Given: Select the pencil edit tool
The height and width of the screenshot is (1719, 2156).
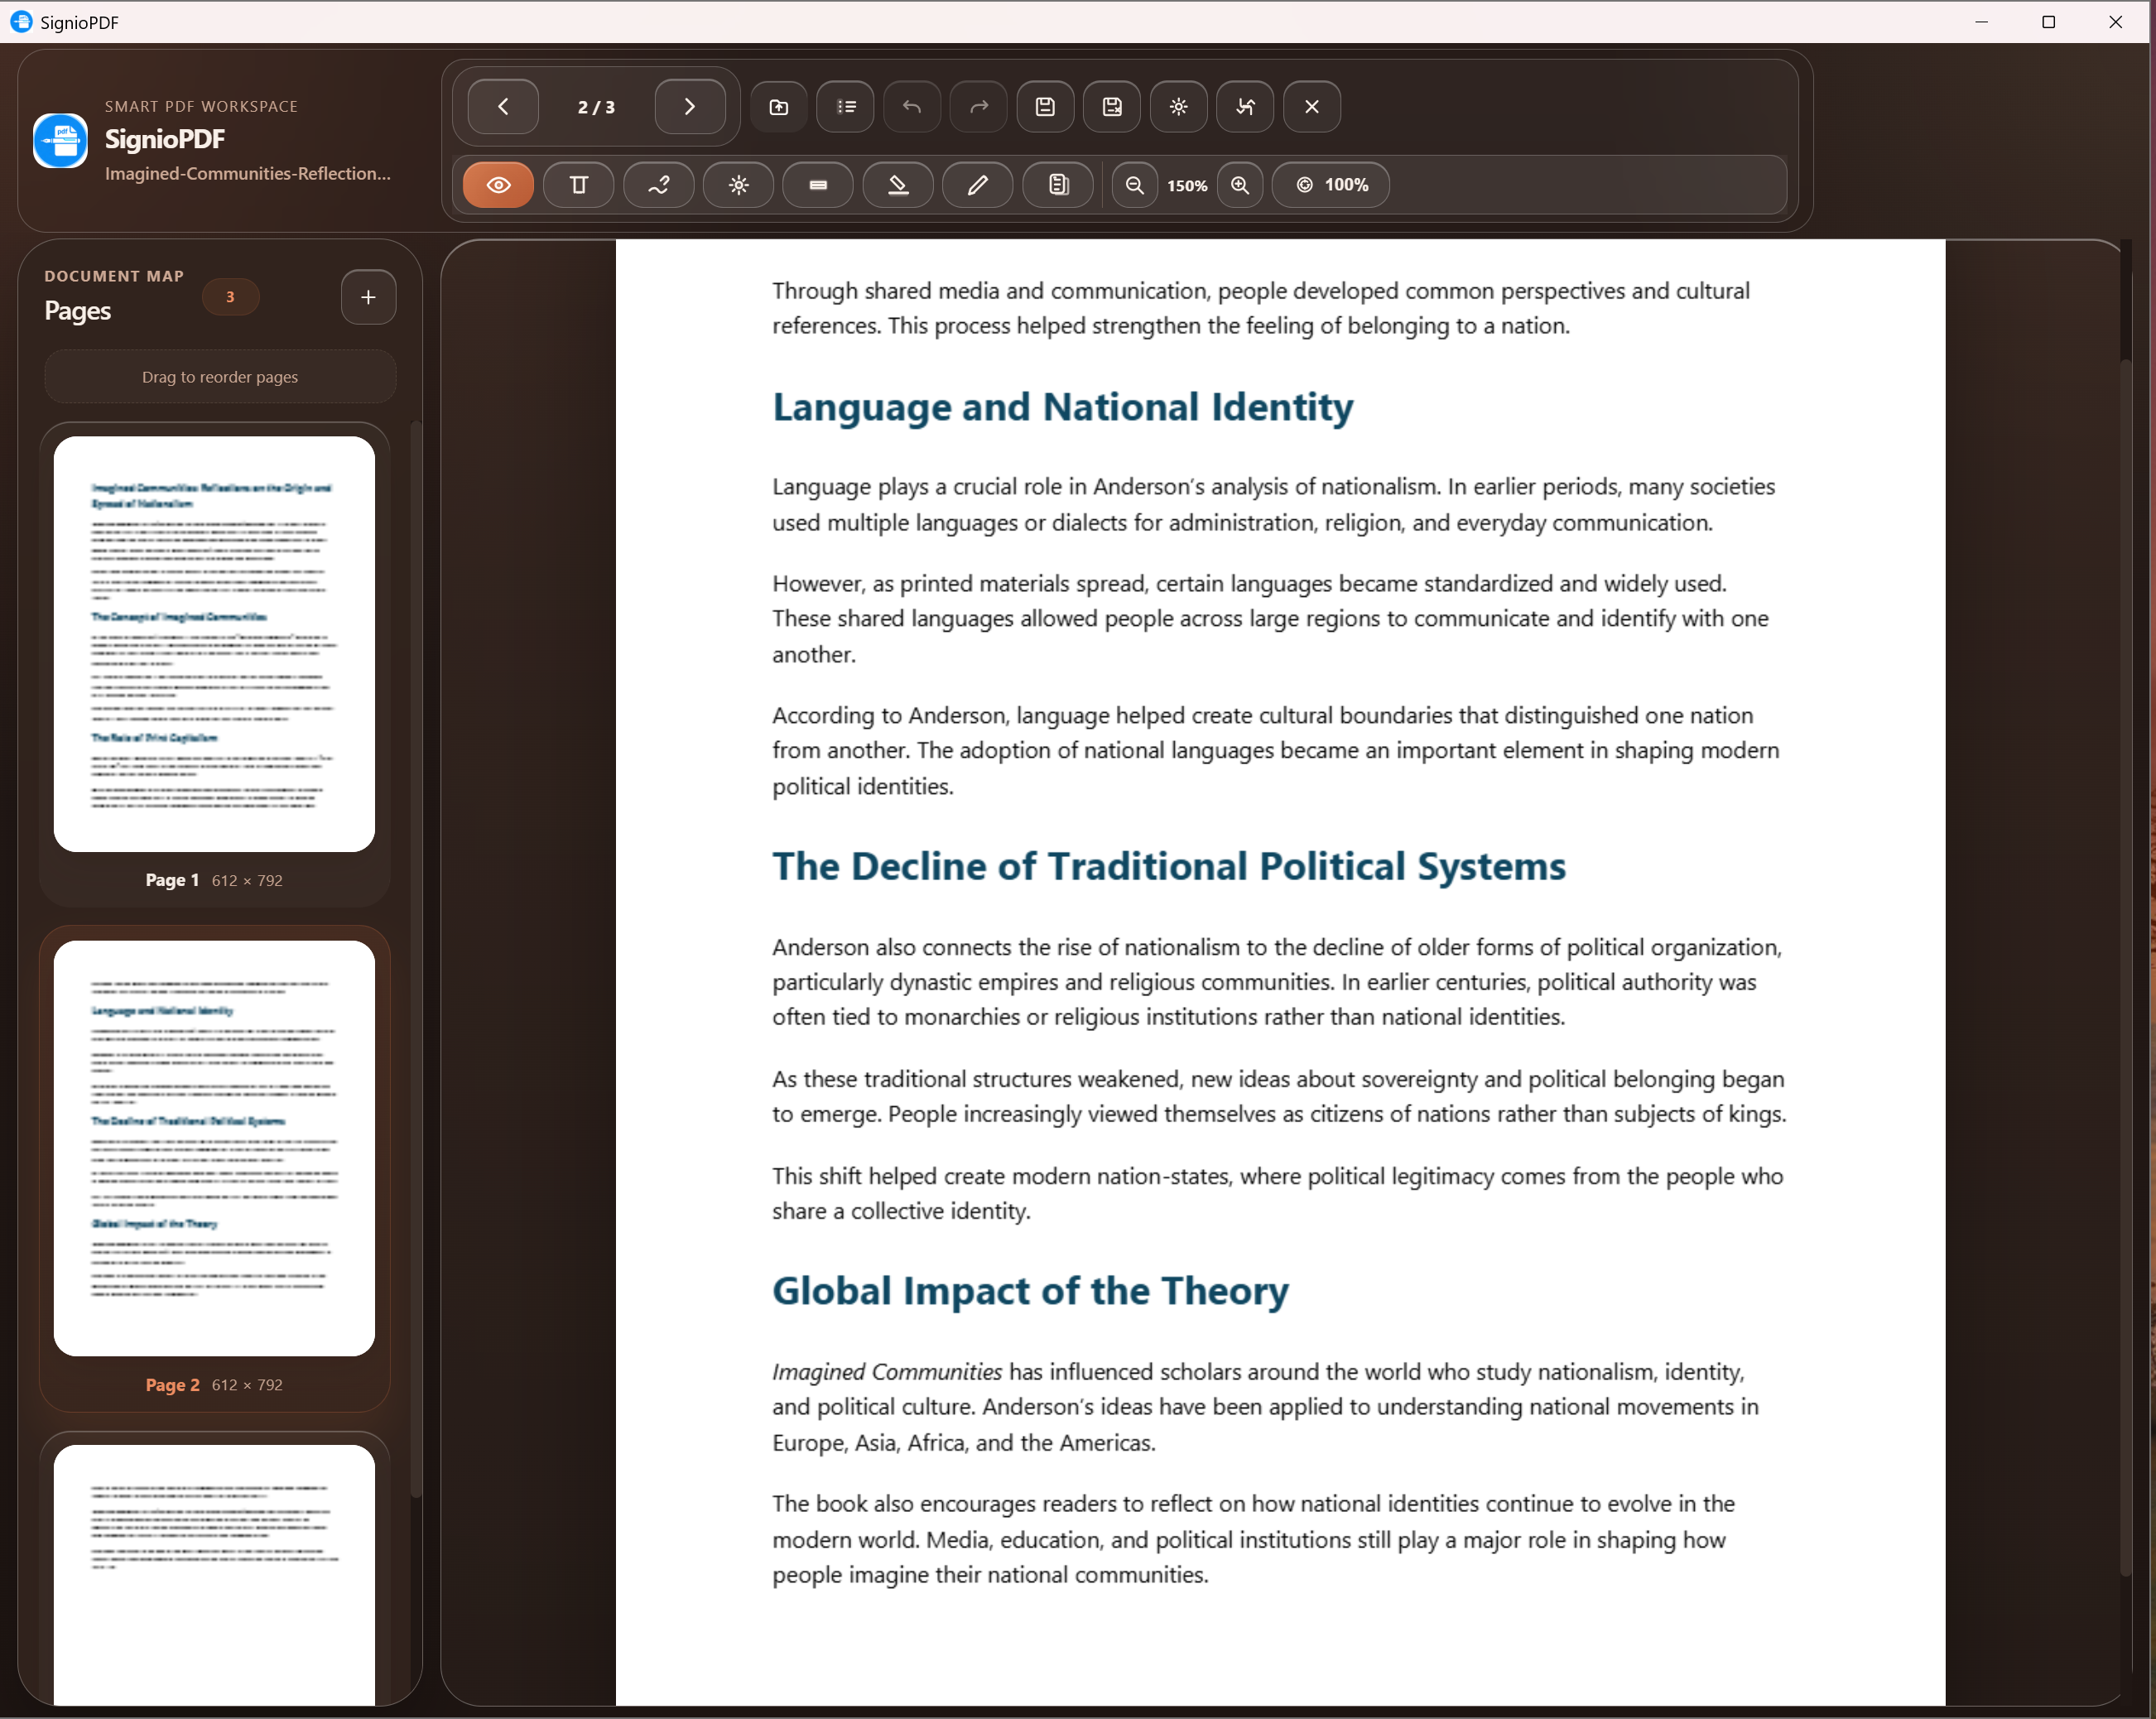Looking at the screenshot, I should (x=978, y=185).
